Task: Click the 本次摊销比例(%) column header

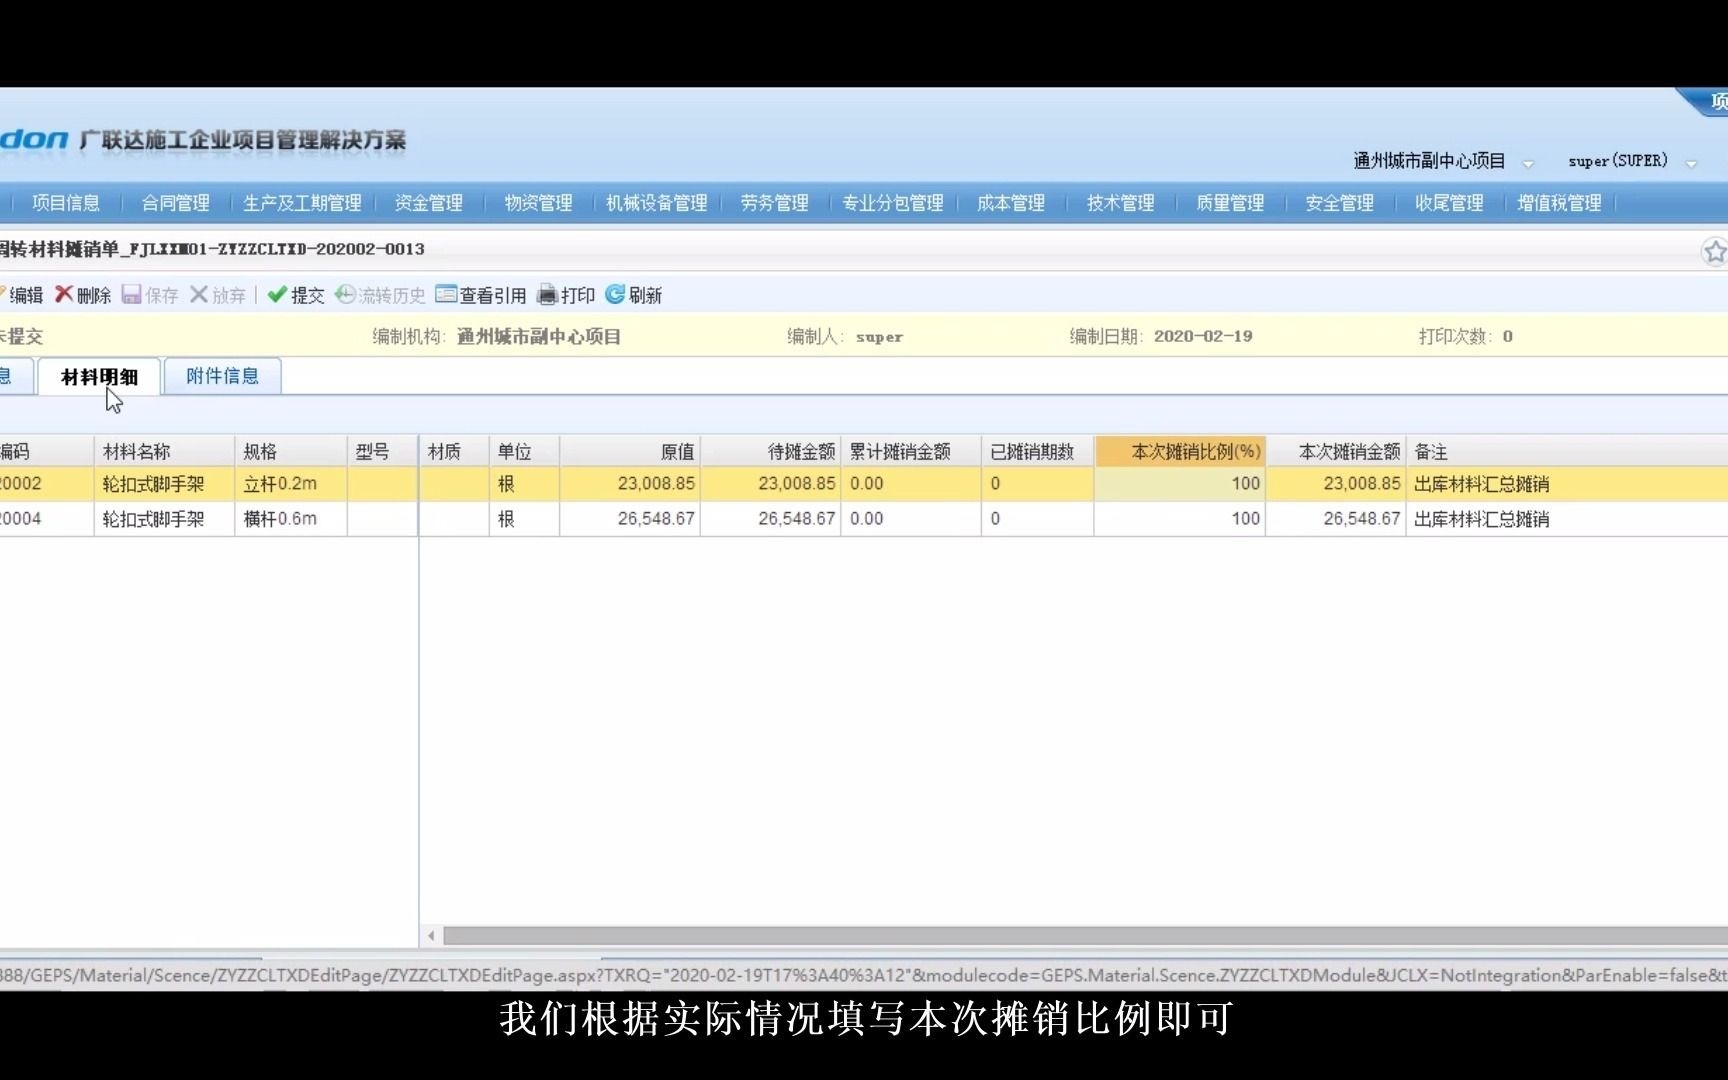Action: coord(1180,452)
